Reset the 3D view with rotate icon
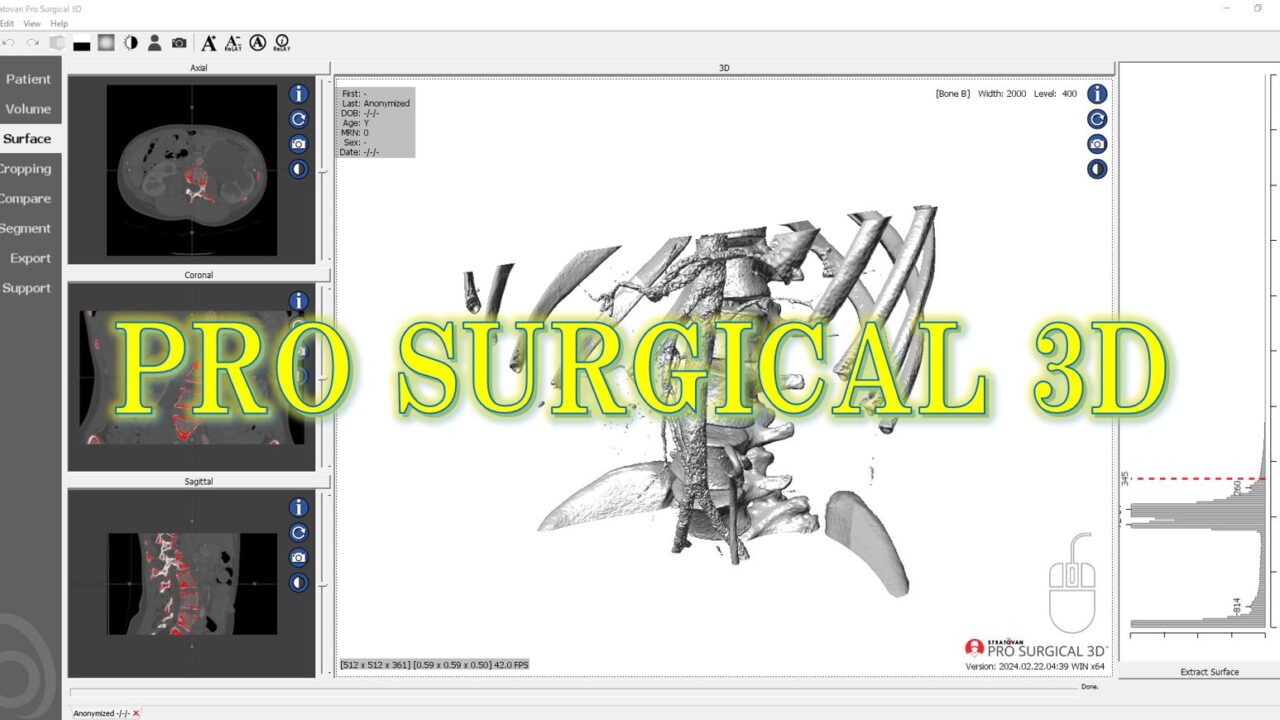 click(1097, 119)
